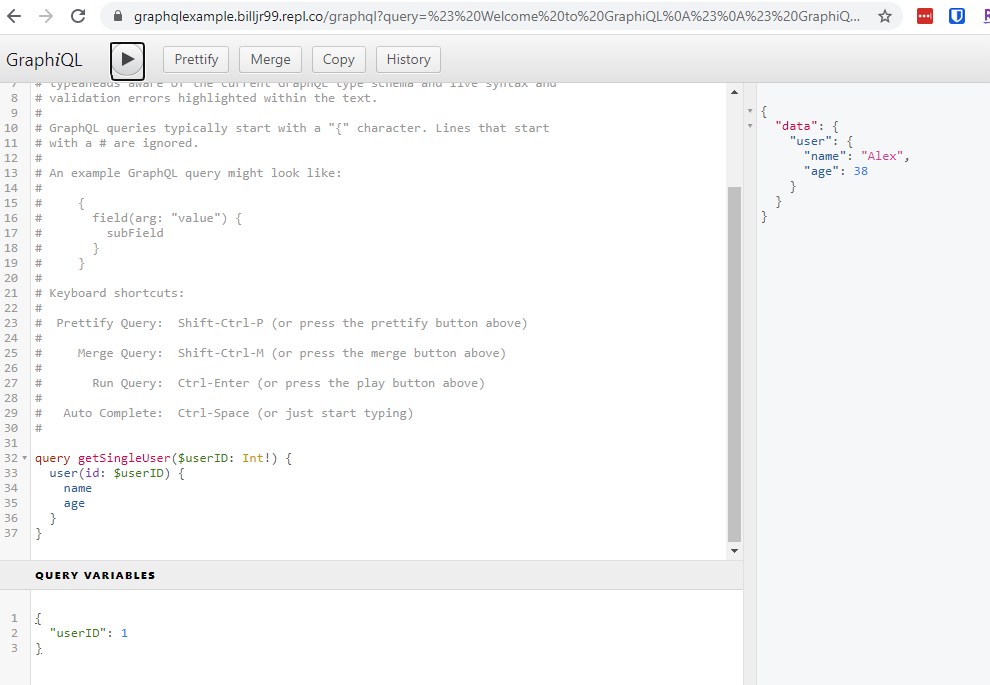Copy the query using Copy button
This screenshot has width=990, height=685.
pyautogui.click(x=339, y=60)
